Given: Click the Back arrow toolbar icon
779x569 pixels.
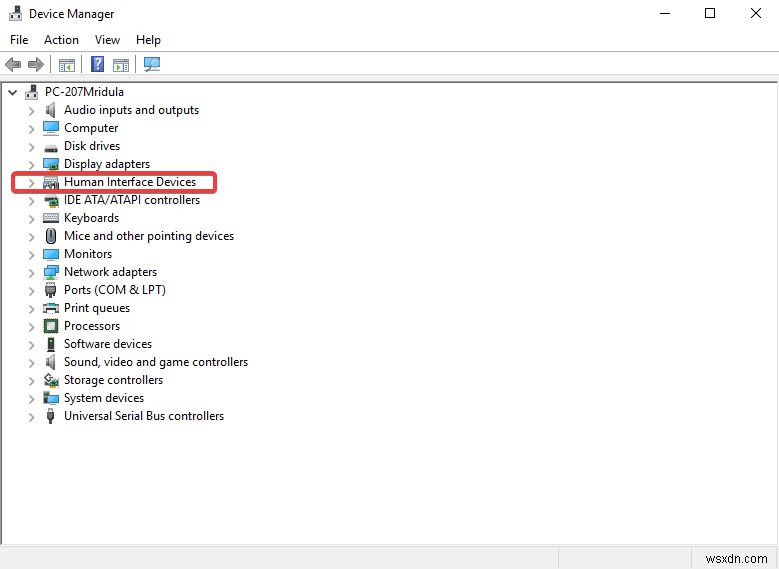Looking at the screenshot, I should click(x=13, y=64).
